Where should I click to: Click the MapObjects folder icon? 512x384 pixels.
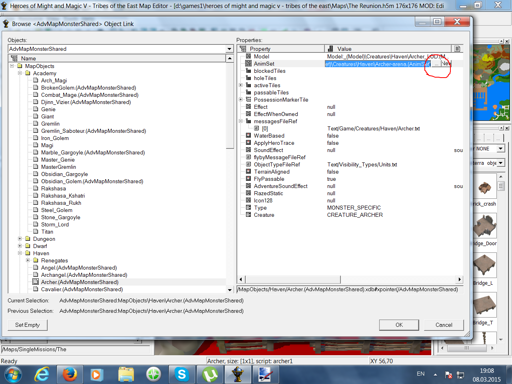point(20,66)
